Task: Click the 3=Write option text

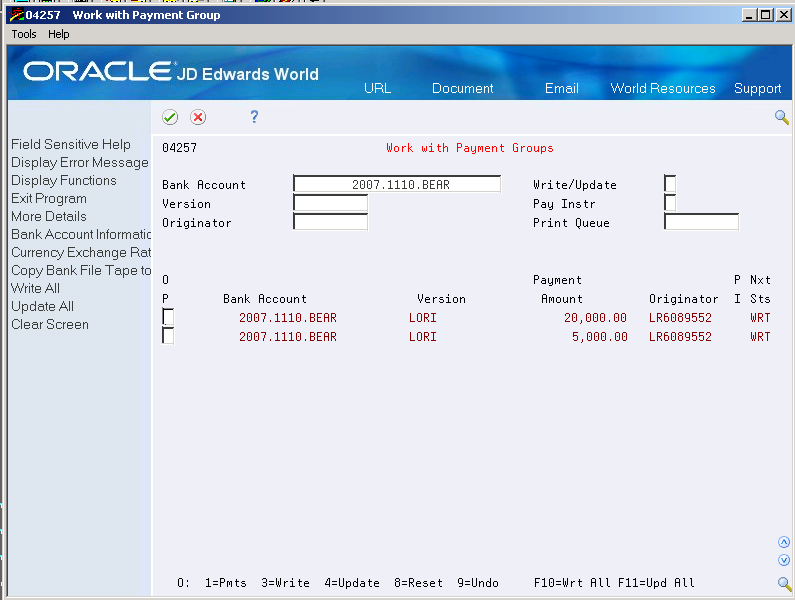Action: 285,583
